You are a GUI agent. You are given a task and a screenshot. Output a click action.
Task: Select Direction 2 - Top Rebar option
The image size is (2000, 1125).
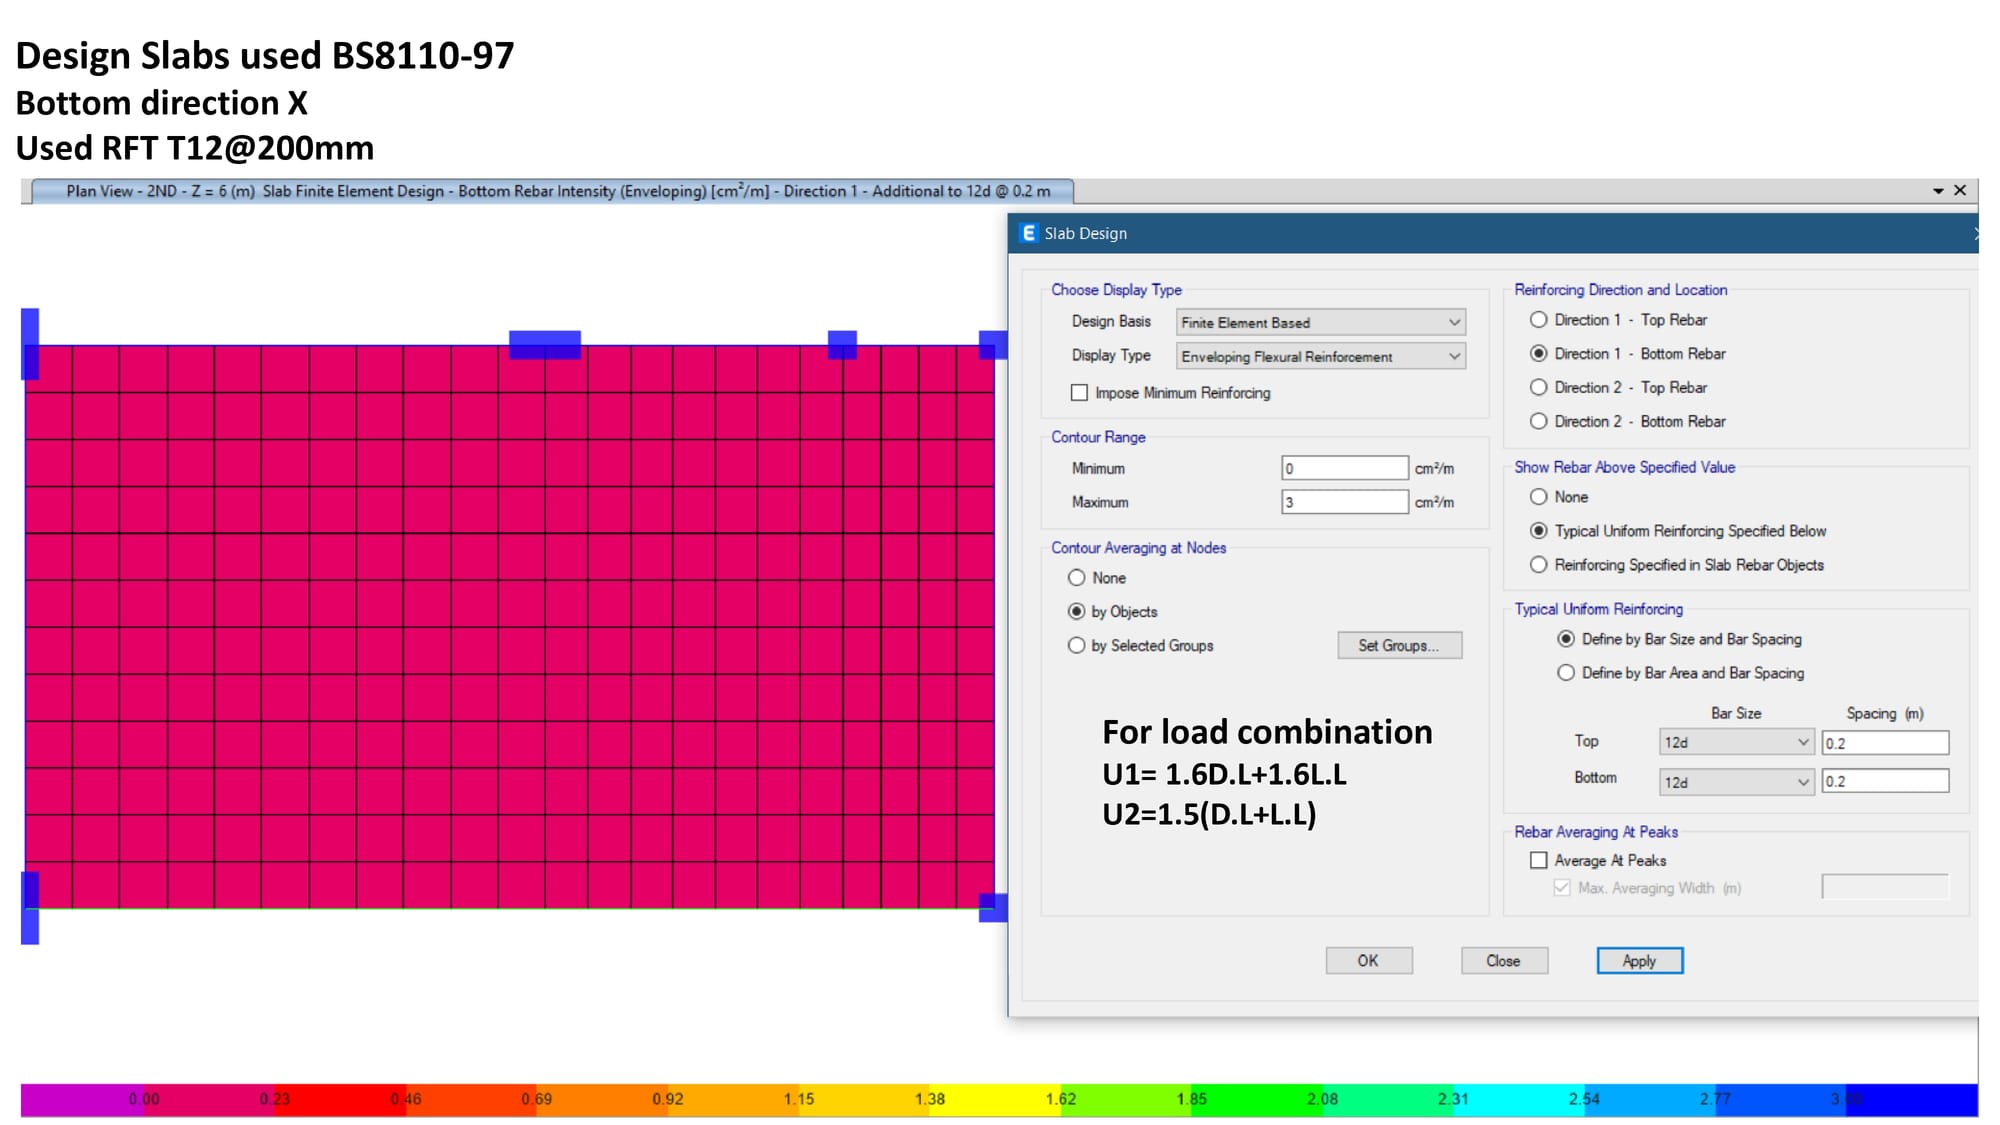click(x=1539, y=387)
